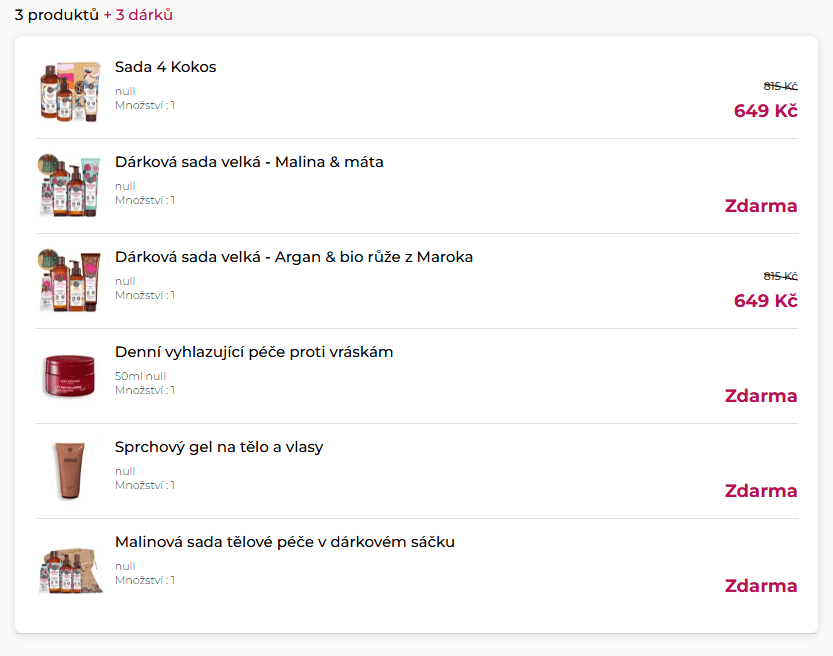Click the 649 Kč price of Argan set

pyautogui.click(x=765, y=301)
